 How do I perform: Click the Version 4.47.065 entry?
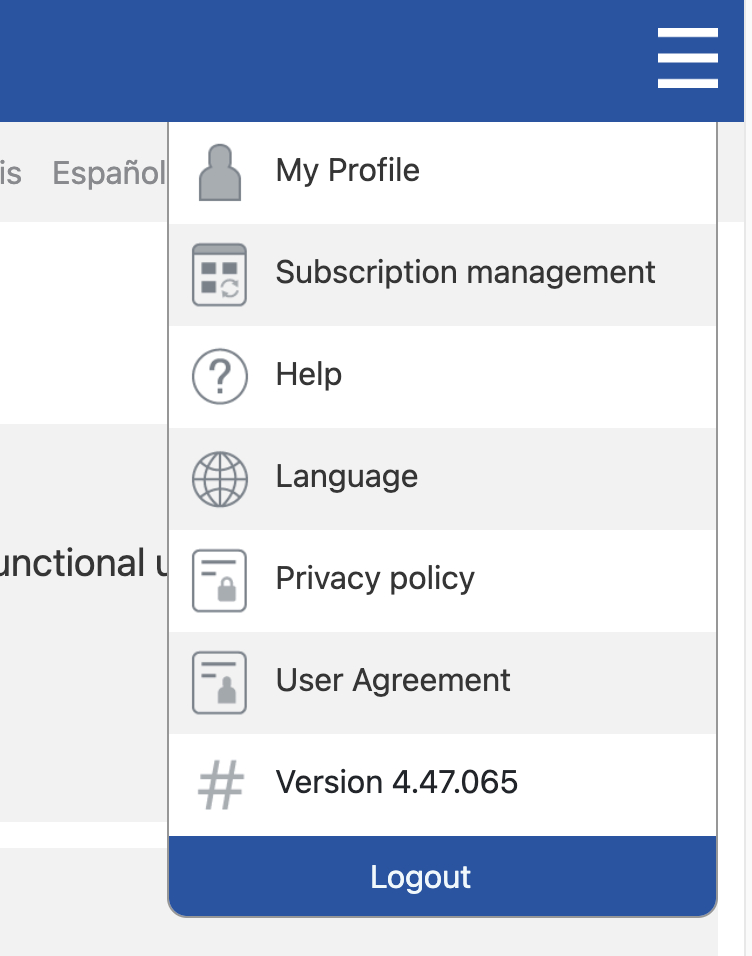(397, 783)
